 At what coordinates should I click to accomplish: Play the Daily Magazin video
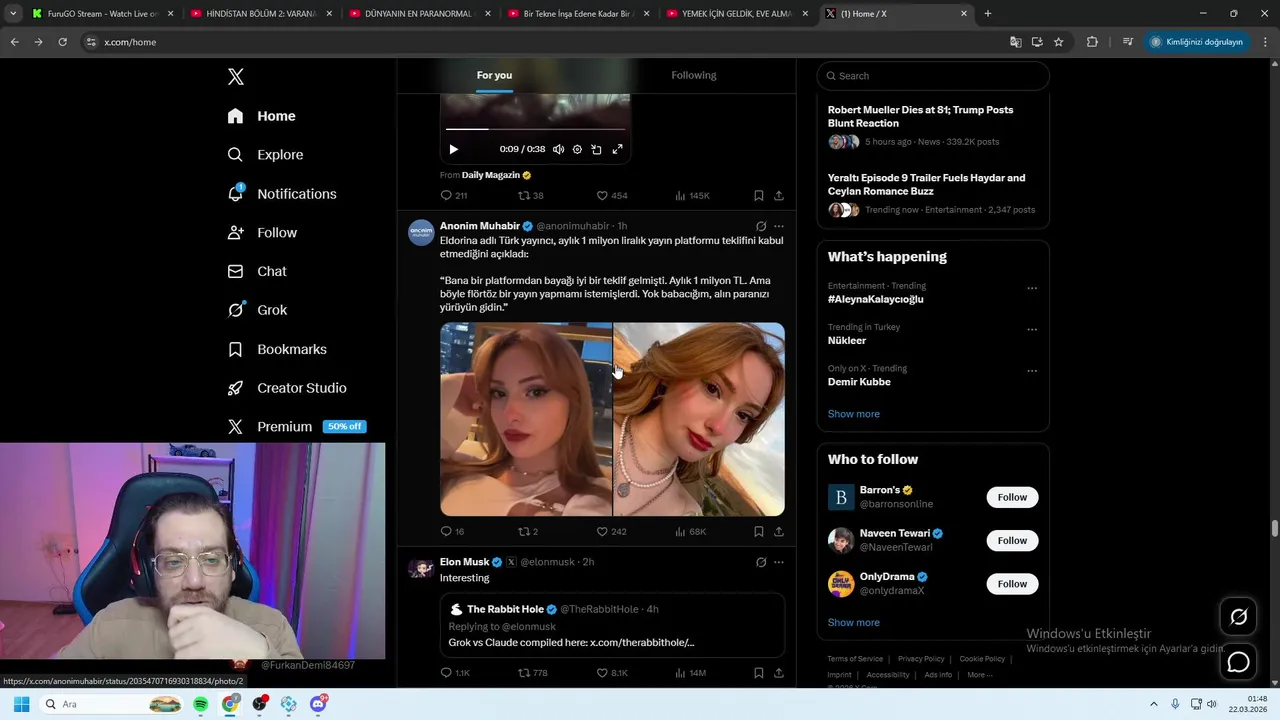pos(453,149)
